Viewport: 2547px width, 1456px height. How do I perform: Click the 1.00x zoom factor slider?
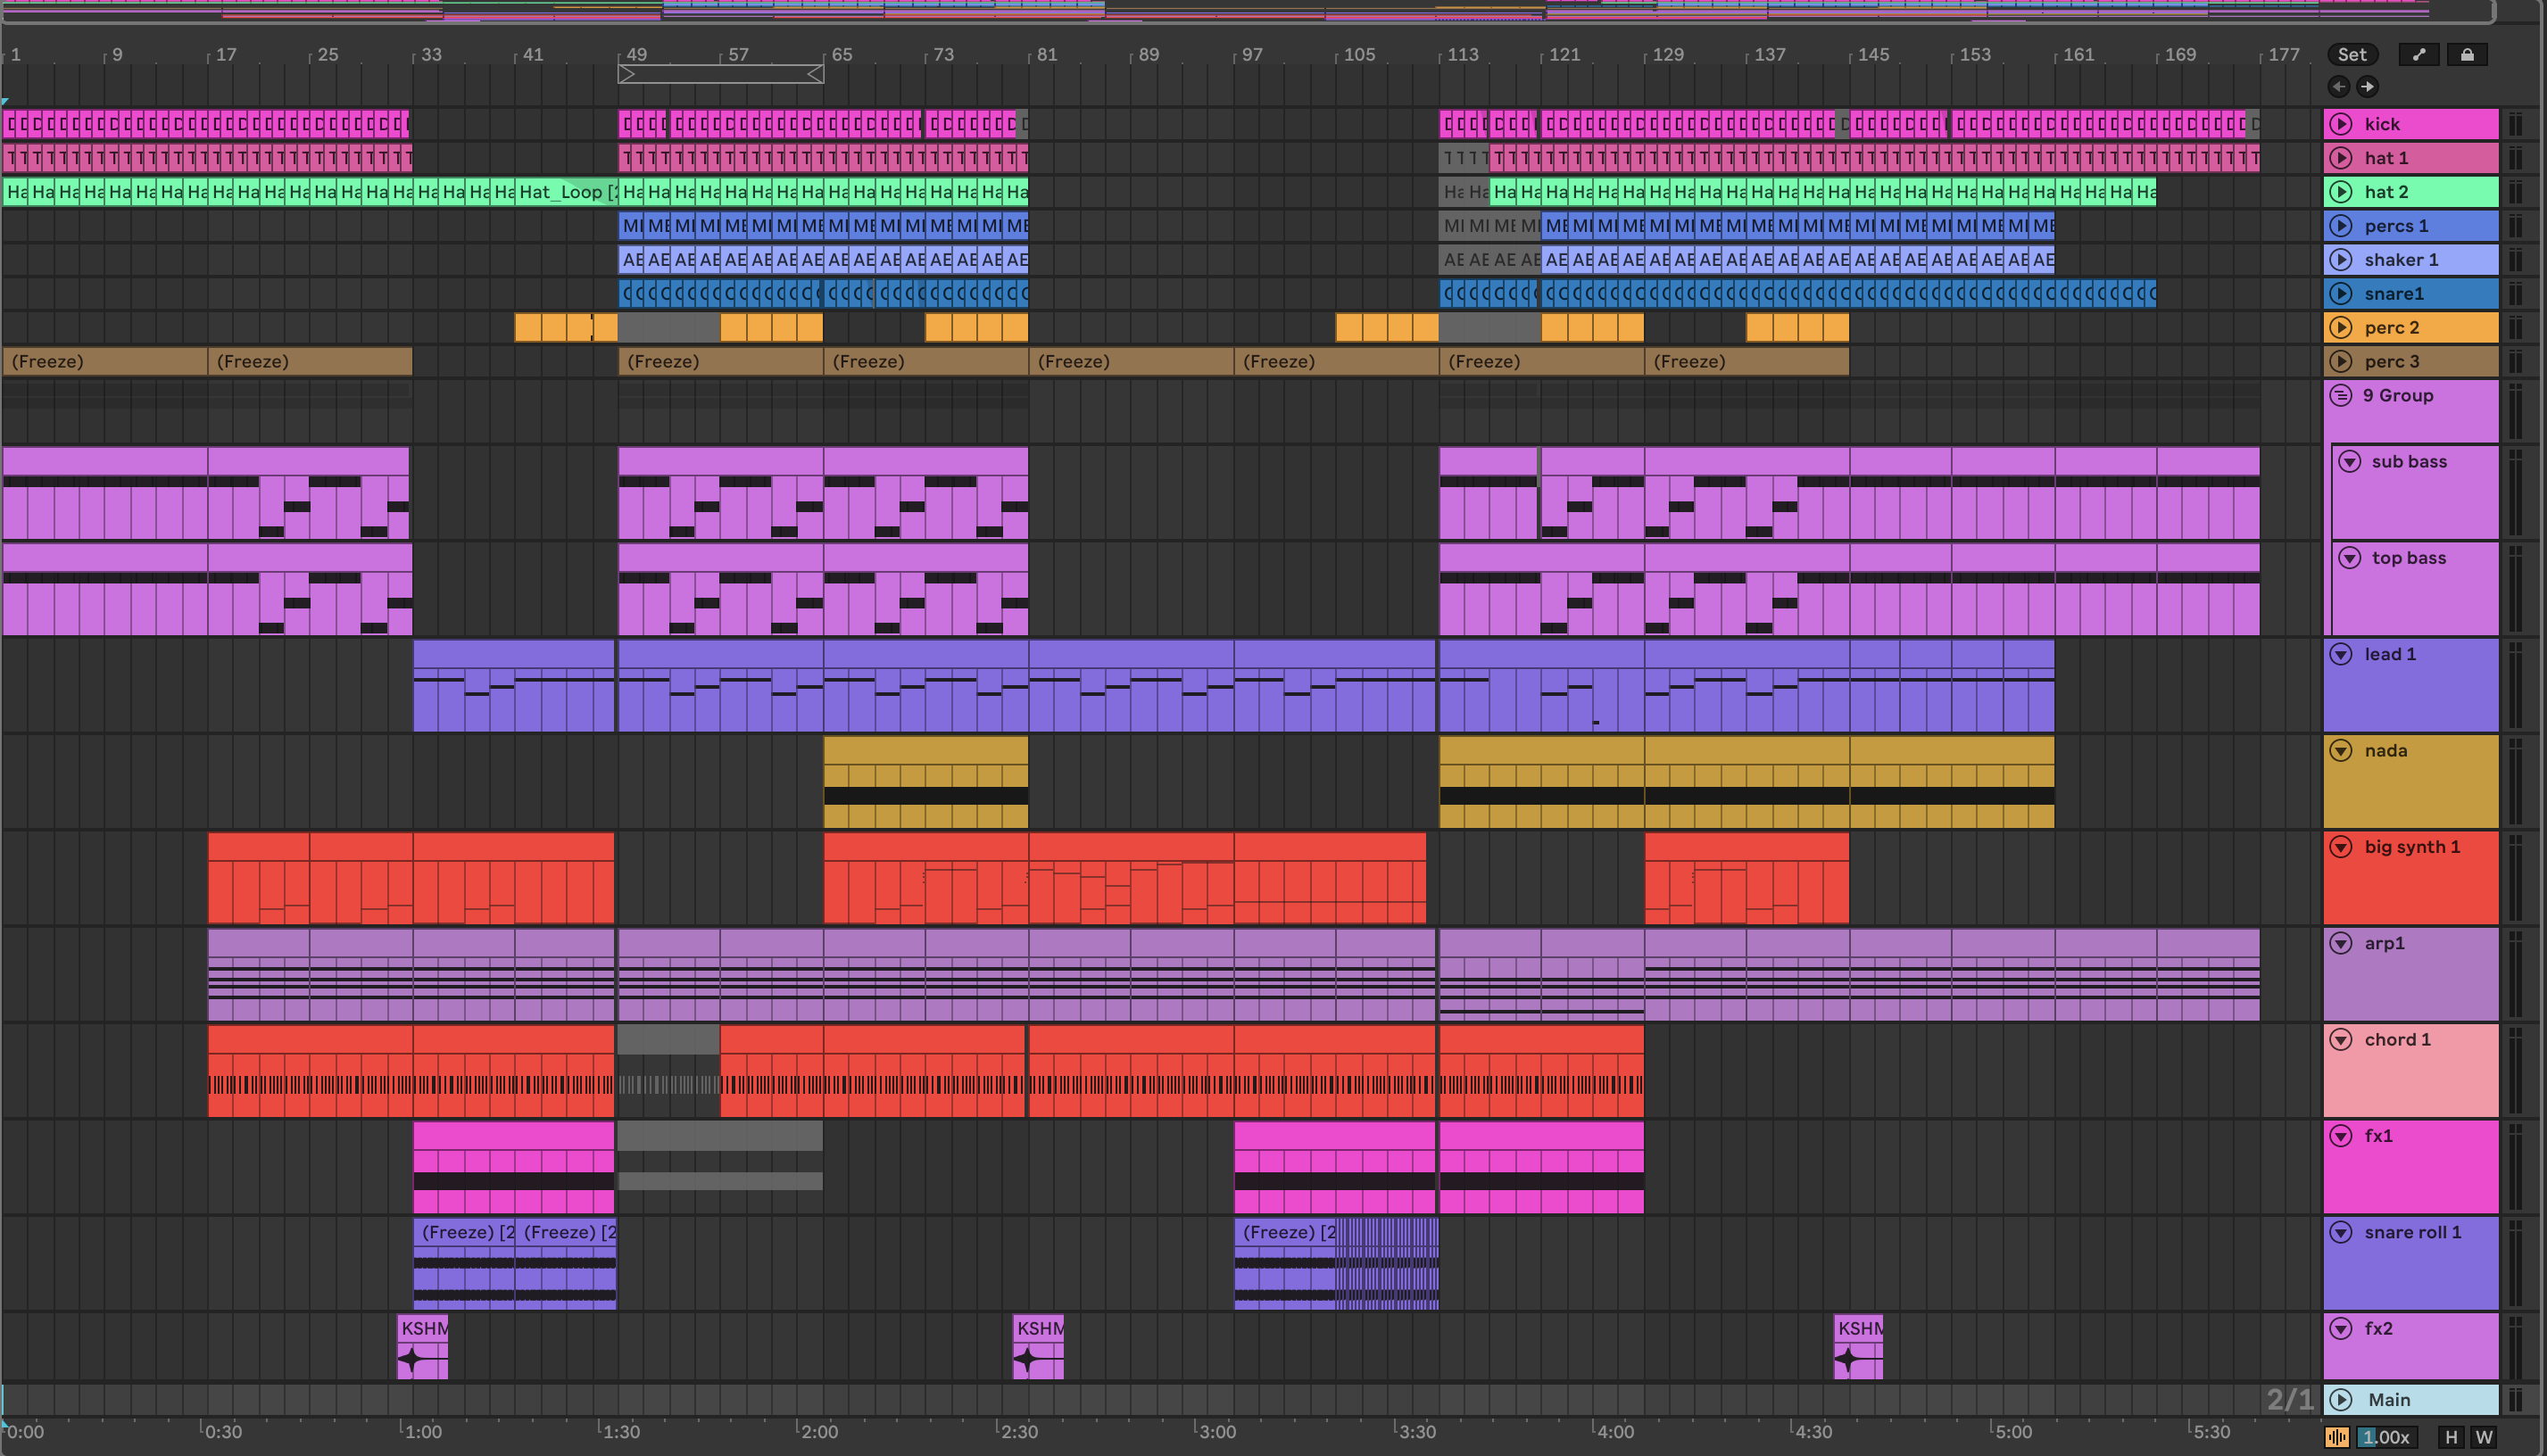click(x=2387, y=1437)
